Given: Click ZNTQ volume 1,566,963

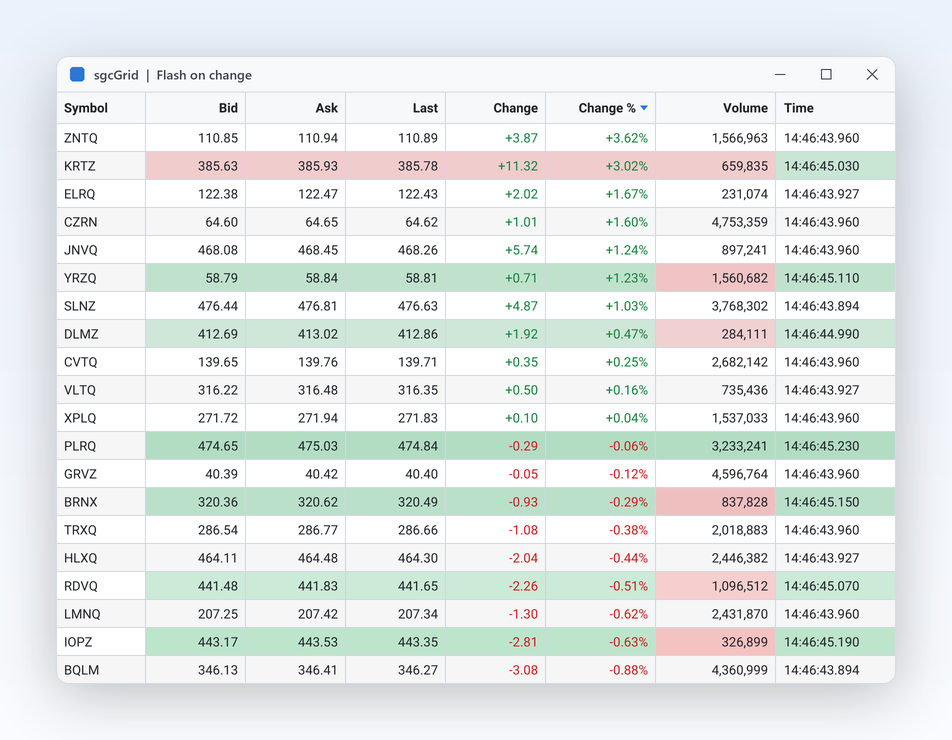Looking at the screenshot, I should coord(715,138).
